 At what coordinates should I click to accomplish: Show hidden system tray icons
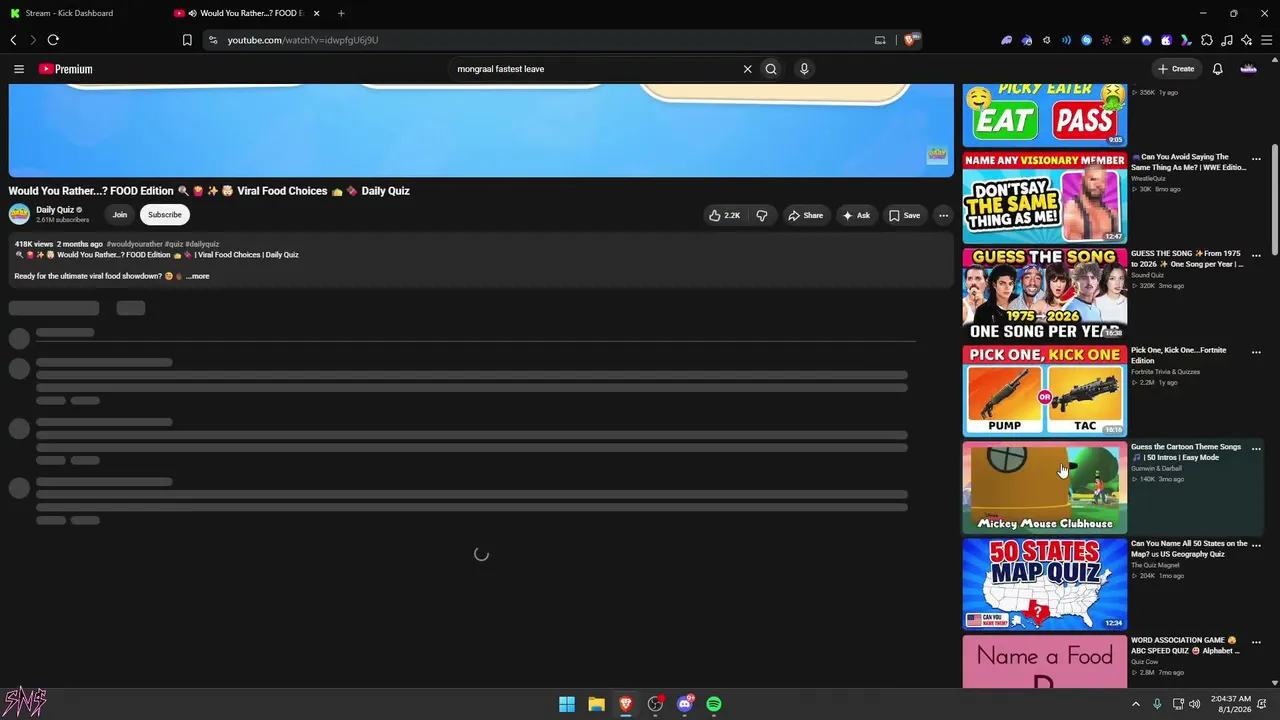[x=1135, y=704]
